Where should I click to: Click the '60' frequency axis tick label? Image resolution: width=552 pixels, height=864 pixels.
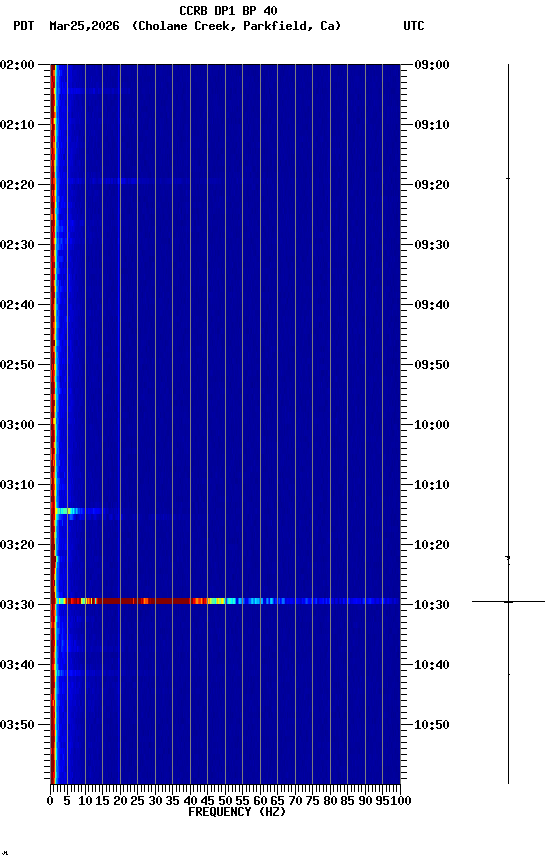[260, 801]
